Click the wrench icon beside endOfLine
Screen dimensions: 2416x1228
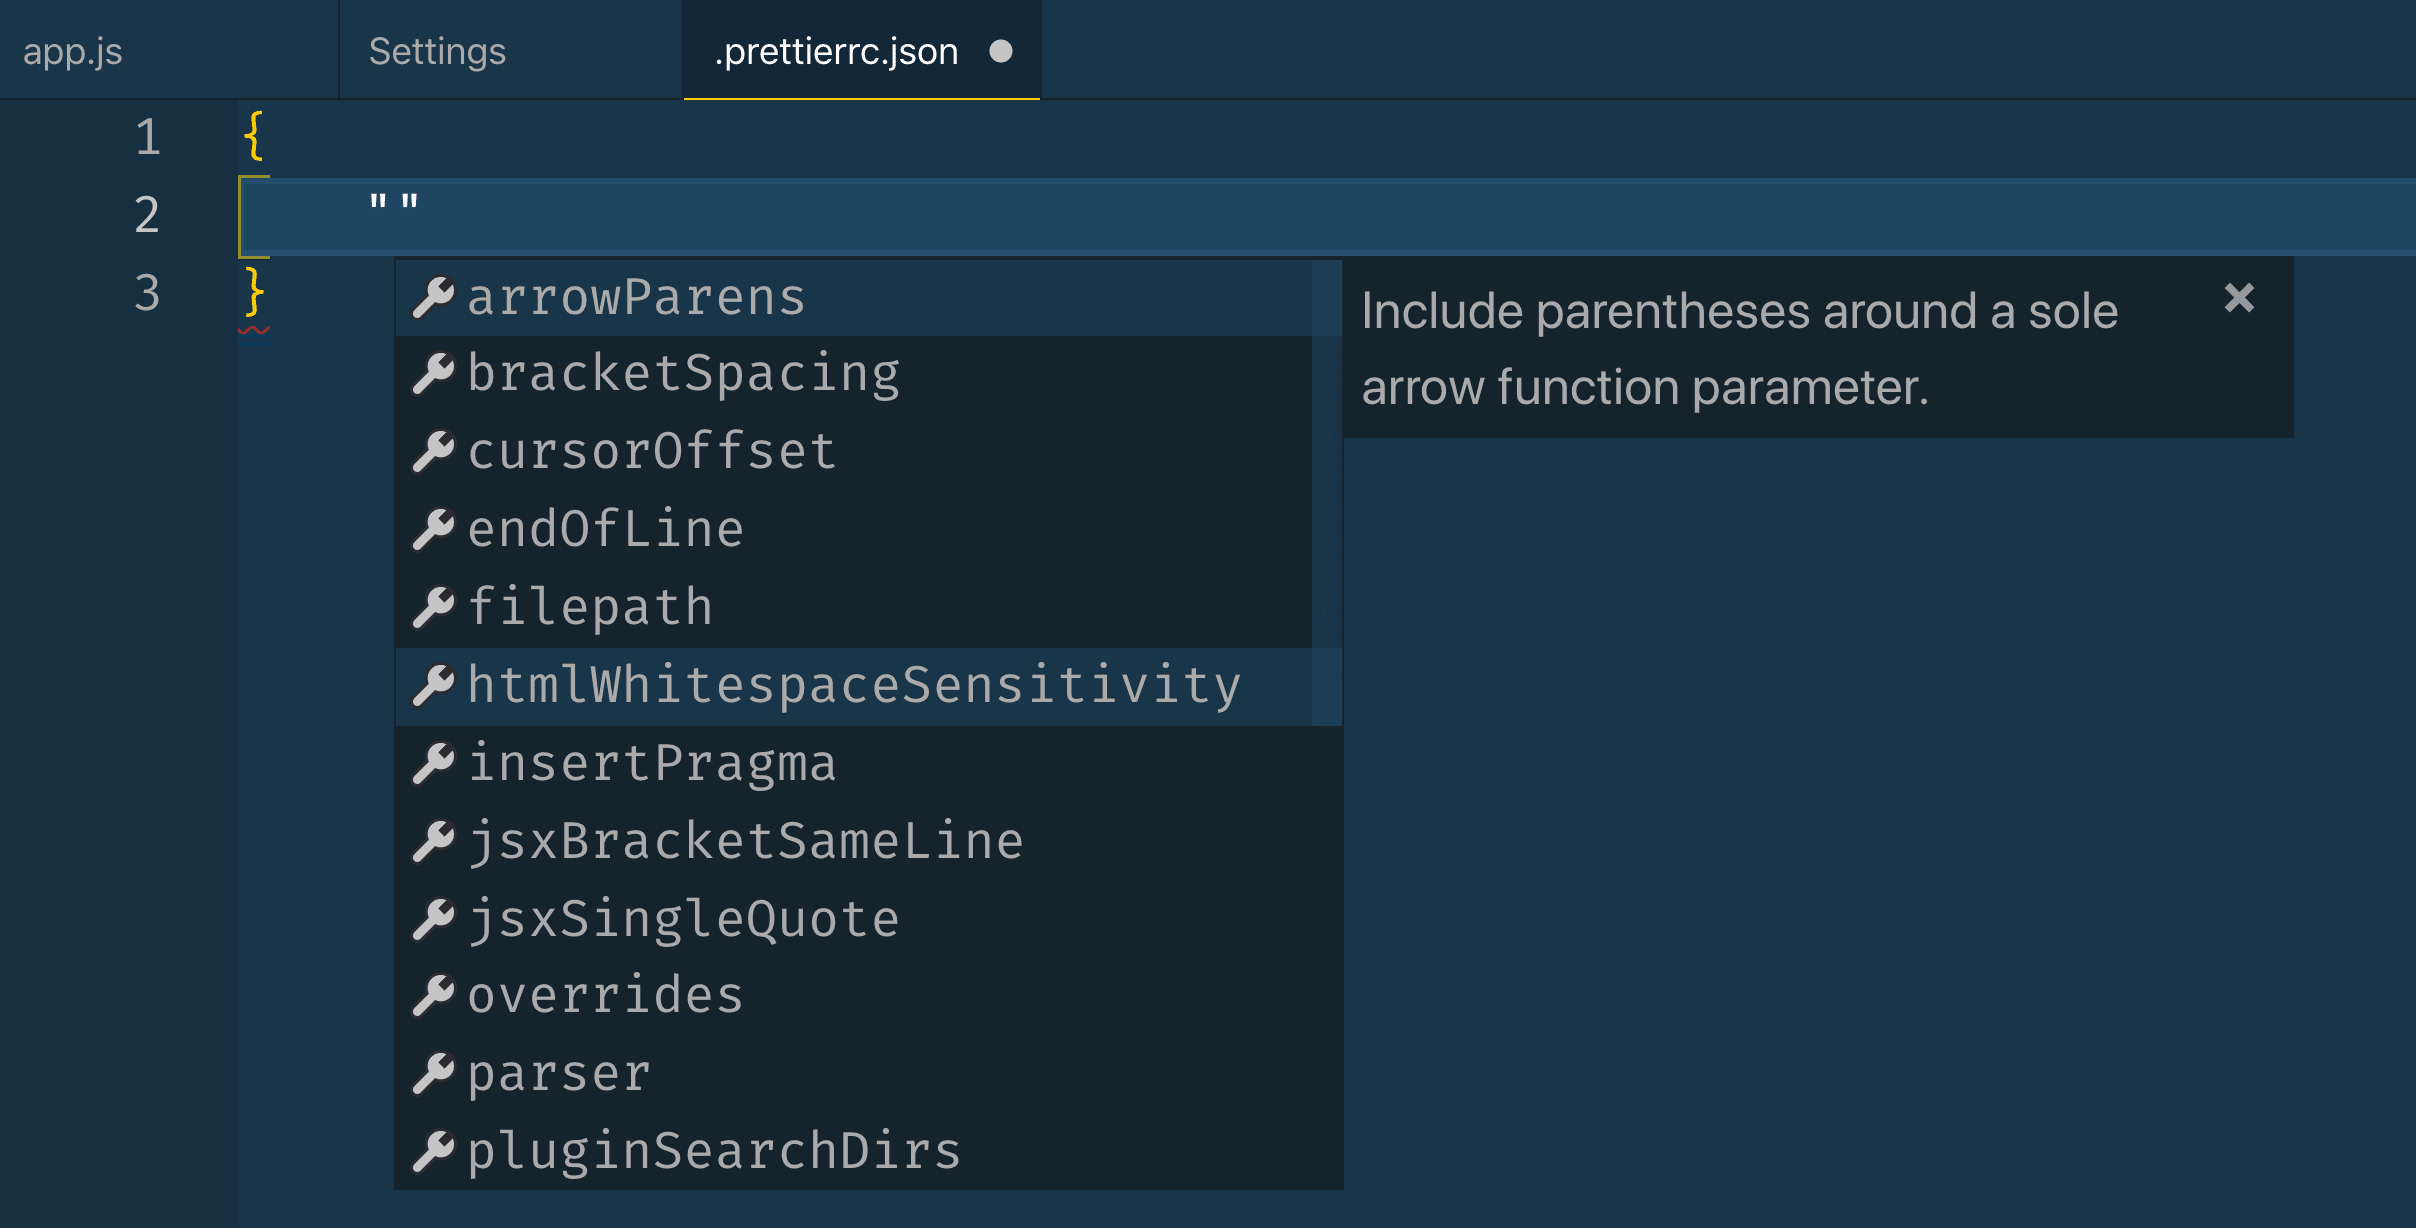[433, 530]
